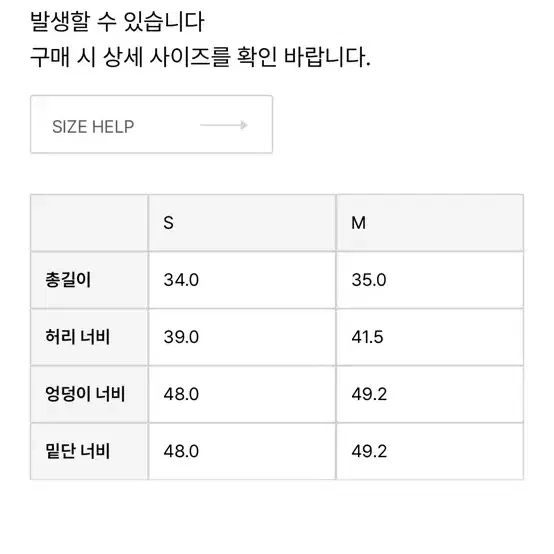Click the arrow icon in SIZE HELP
The height and width of the screenshot is (554, 554).
pos(224,125)
